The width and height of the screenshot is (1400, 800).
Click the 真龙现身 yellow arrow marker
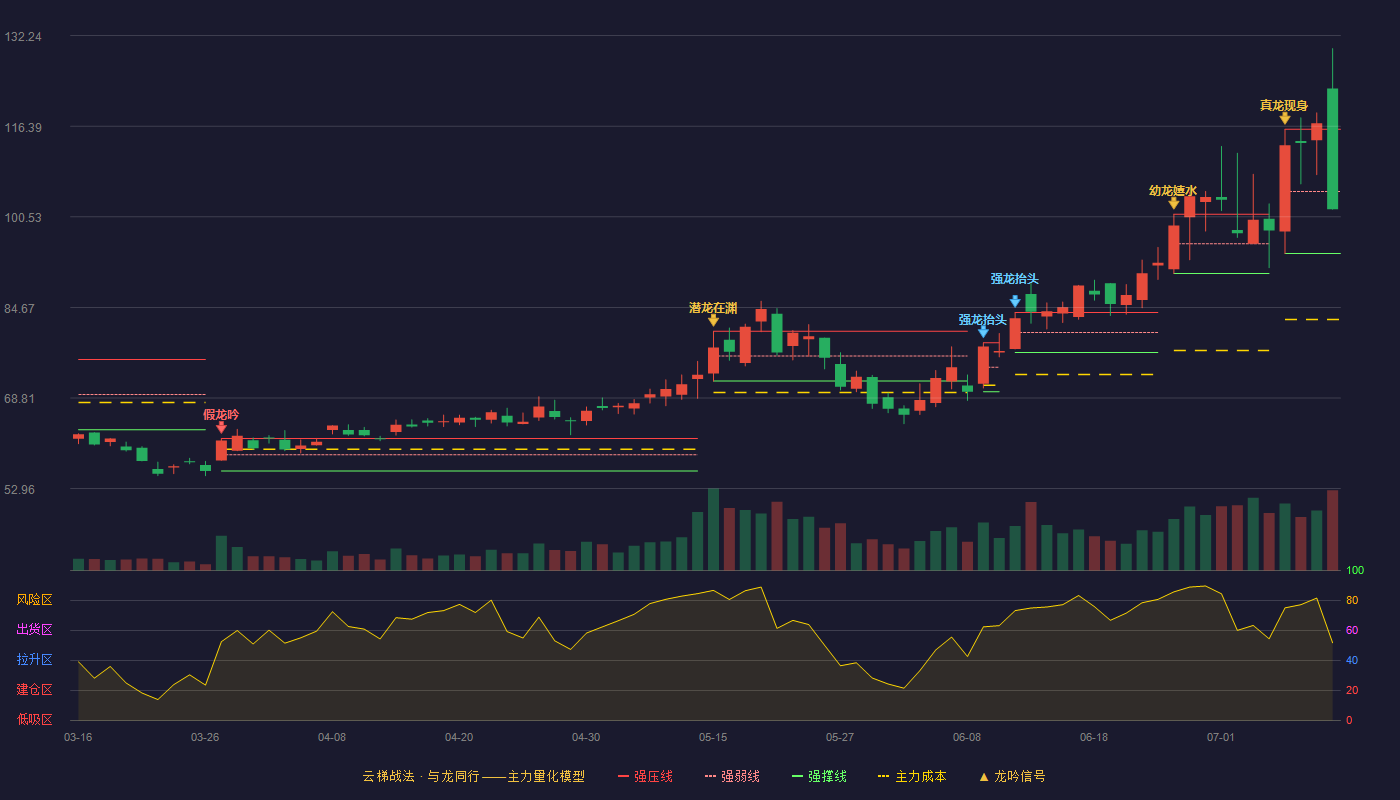pyautogui.click(x=1284, y=119)
